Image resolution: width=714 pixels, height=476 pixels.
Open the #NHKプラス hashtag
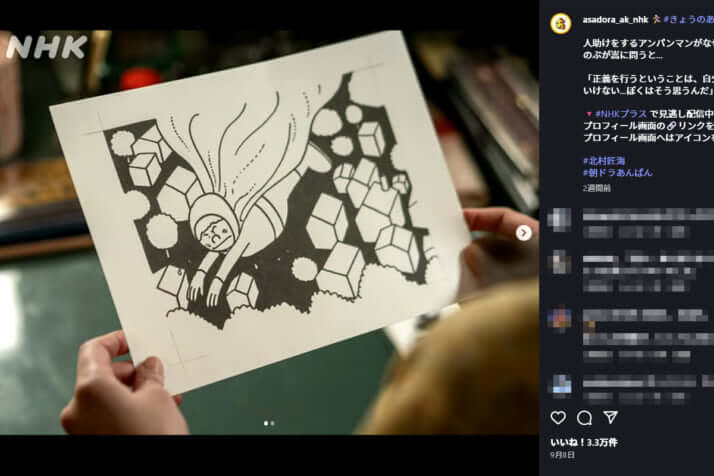coord(620,114)
